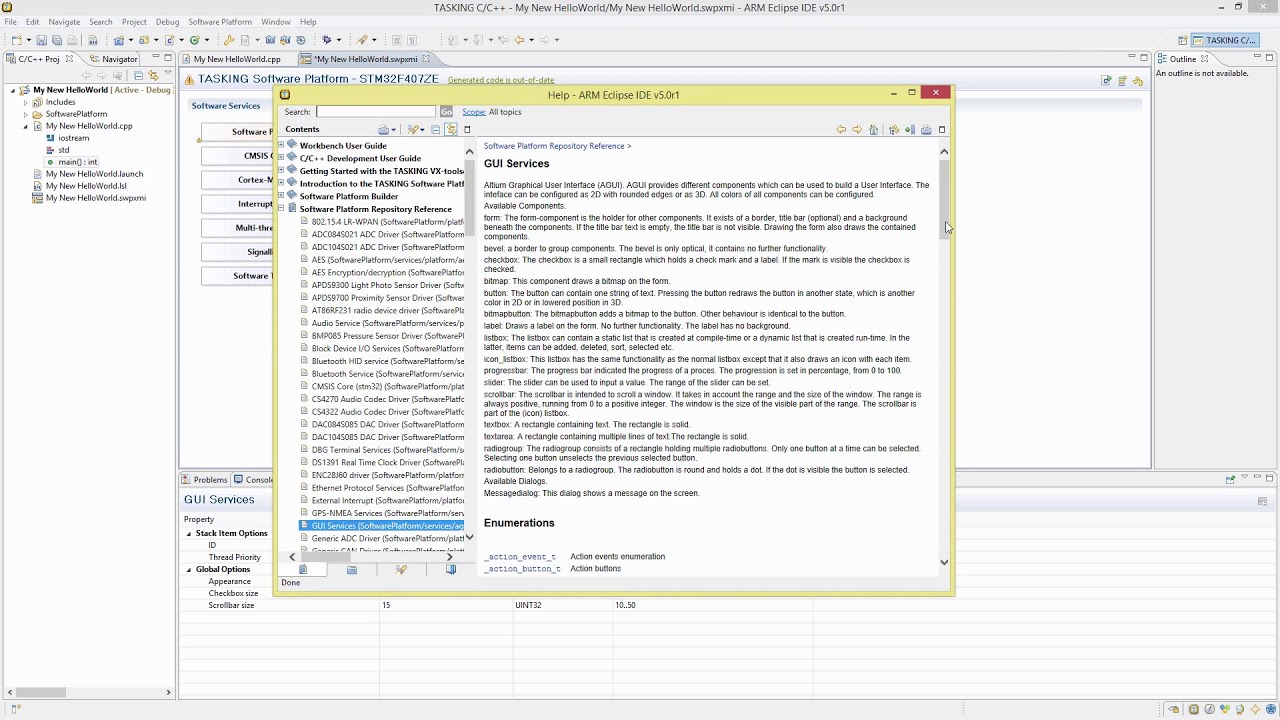
Task: Open the Scope link in Help
Action: coord(474,112)
